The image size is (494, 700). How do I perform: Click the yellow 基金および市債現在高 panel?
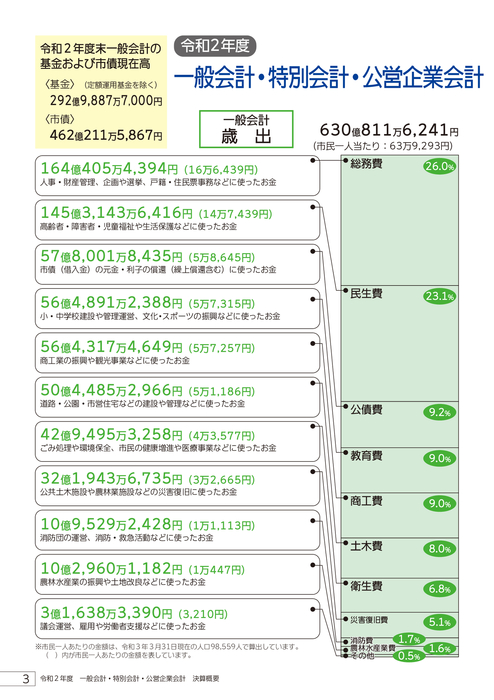[x=101, y=92]
